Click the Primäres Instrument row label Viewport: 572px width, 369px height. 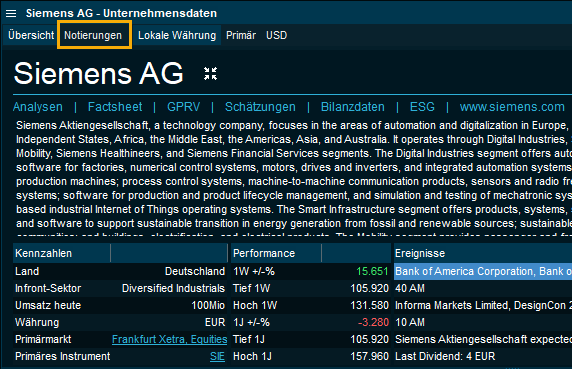pyautogui.click(x=62, y=356)
